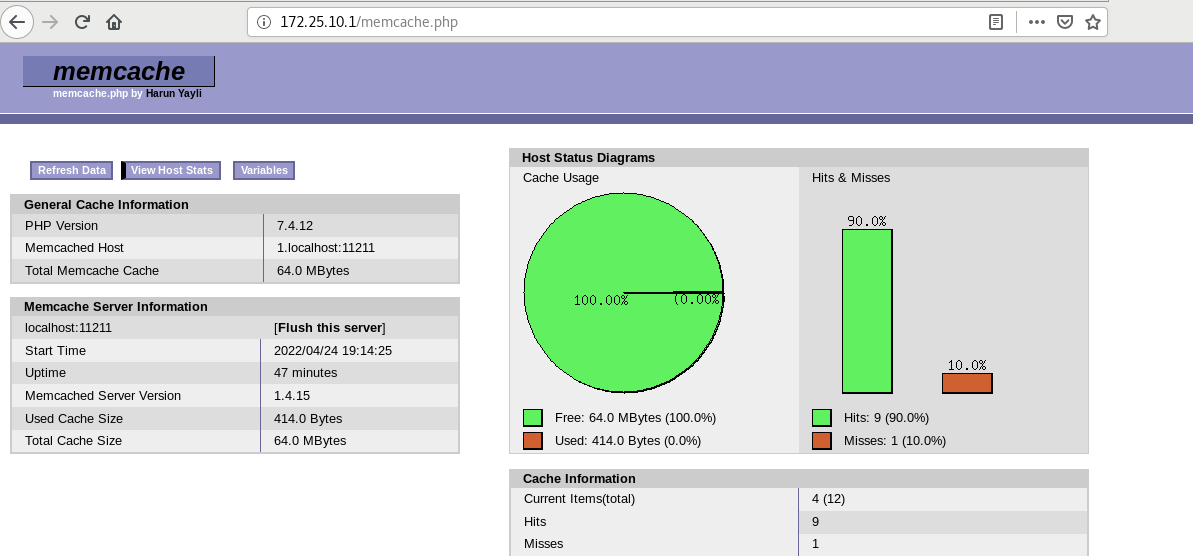Select the start time 2022/04/24 19:14:25
1193x556 pixels.
pyautogui.click(x=332, y=351)
